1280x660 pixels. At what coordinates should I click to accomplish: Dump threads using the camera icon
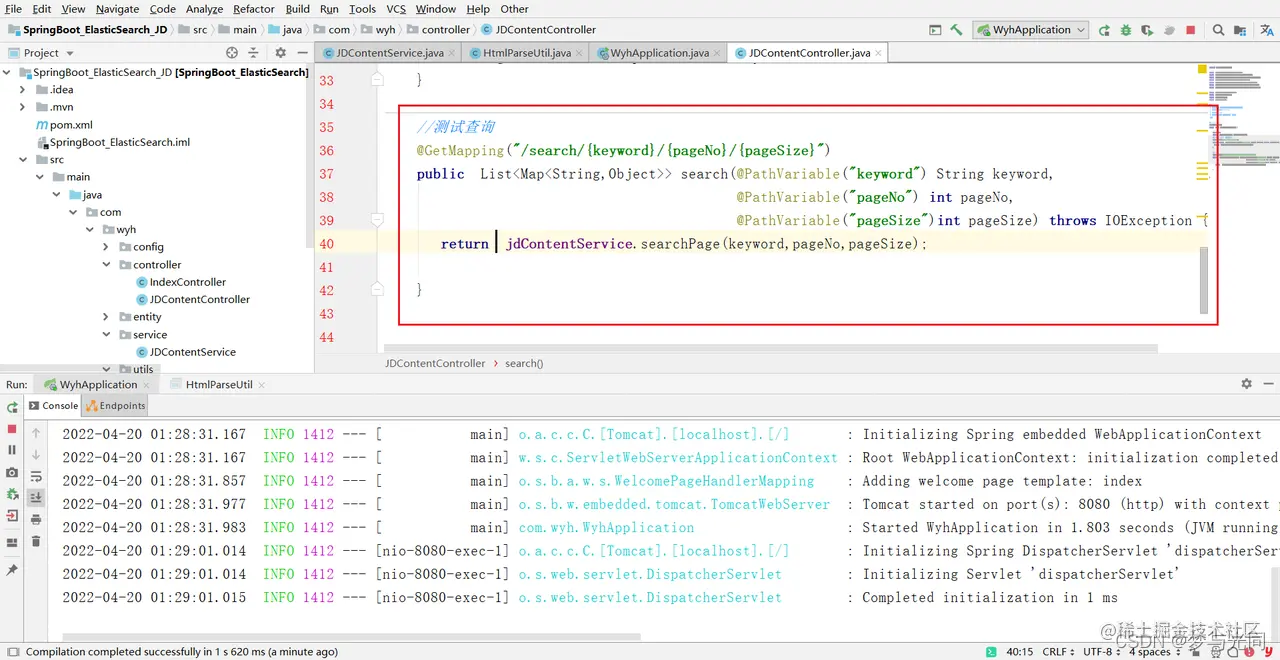(x=12, y=472)
